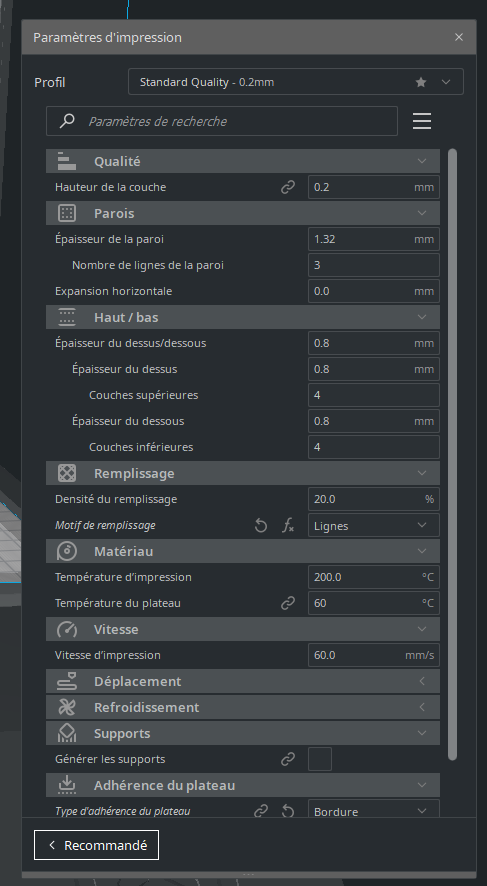This screenshot has width=487, height=886.
Task: Click link icon next to Type d'adhérence du plateau
Action: click(x=260, y=811)
